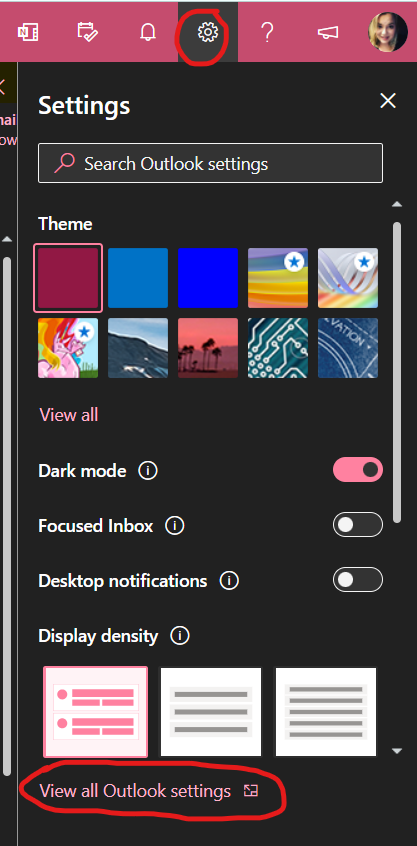Click the search magnifier icon

click(64, 163)
